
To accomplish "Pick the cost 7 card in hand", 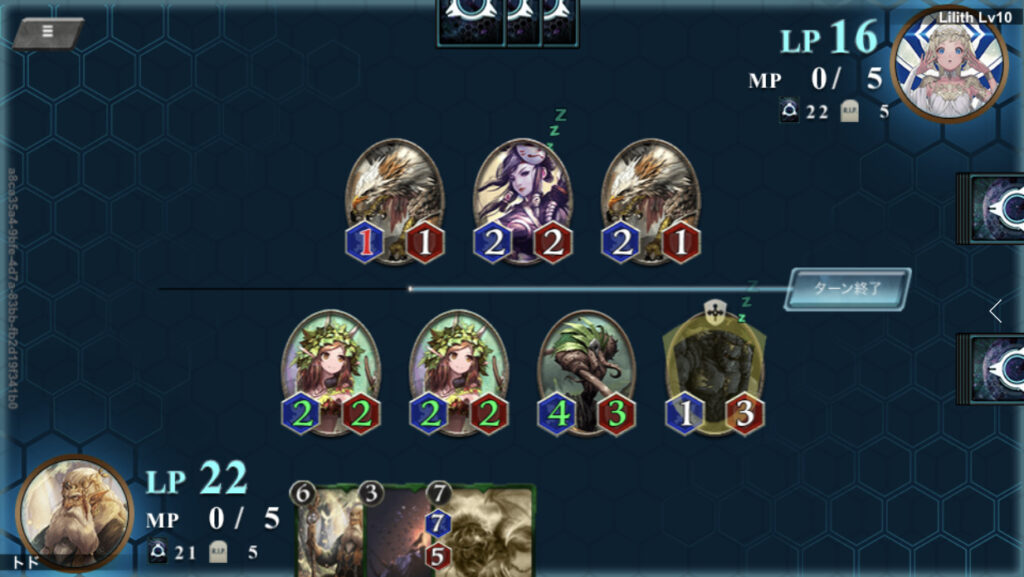I will pos(481,529).
